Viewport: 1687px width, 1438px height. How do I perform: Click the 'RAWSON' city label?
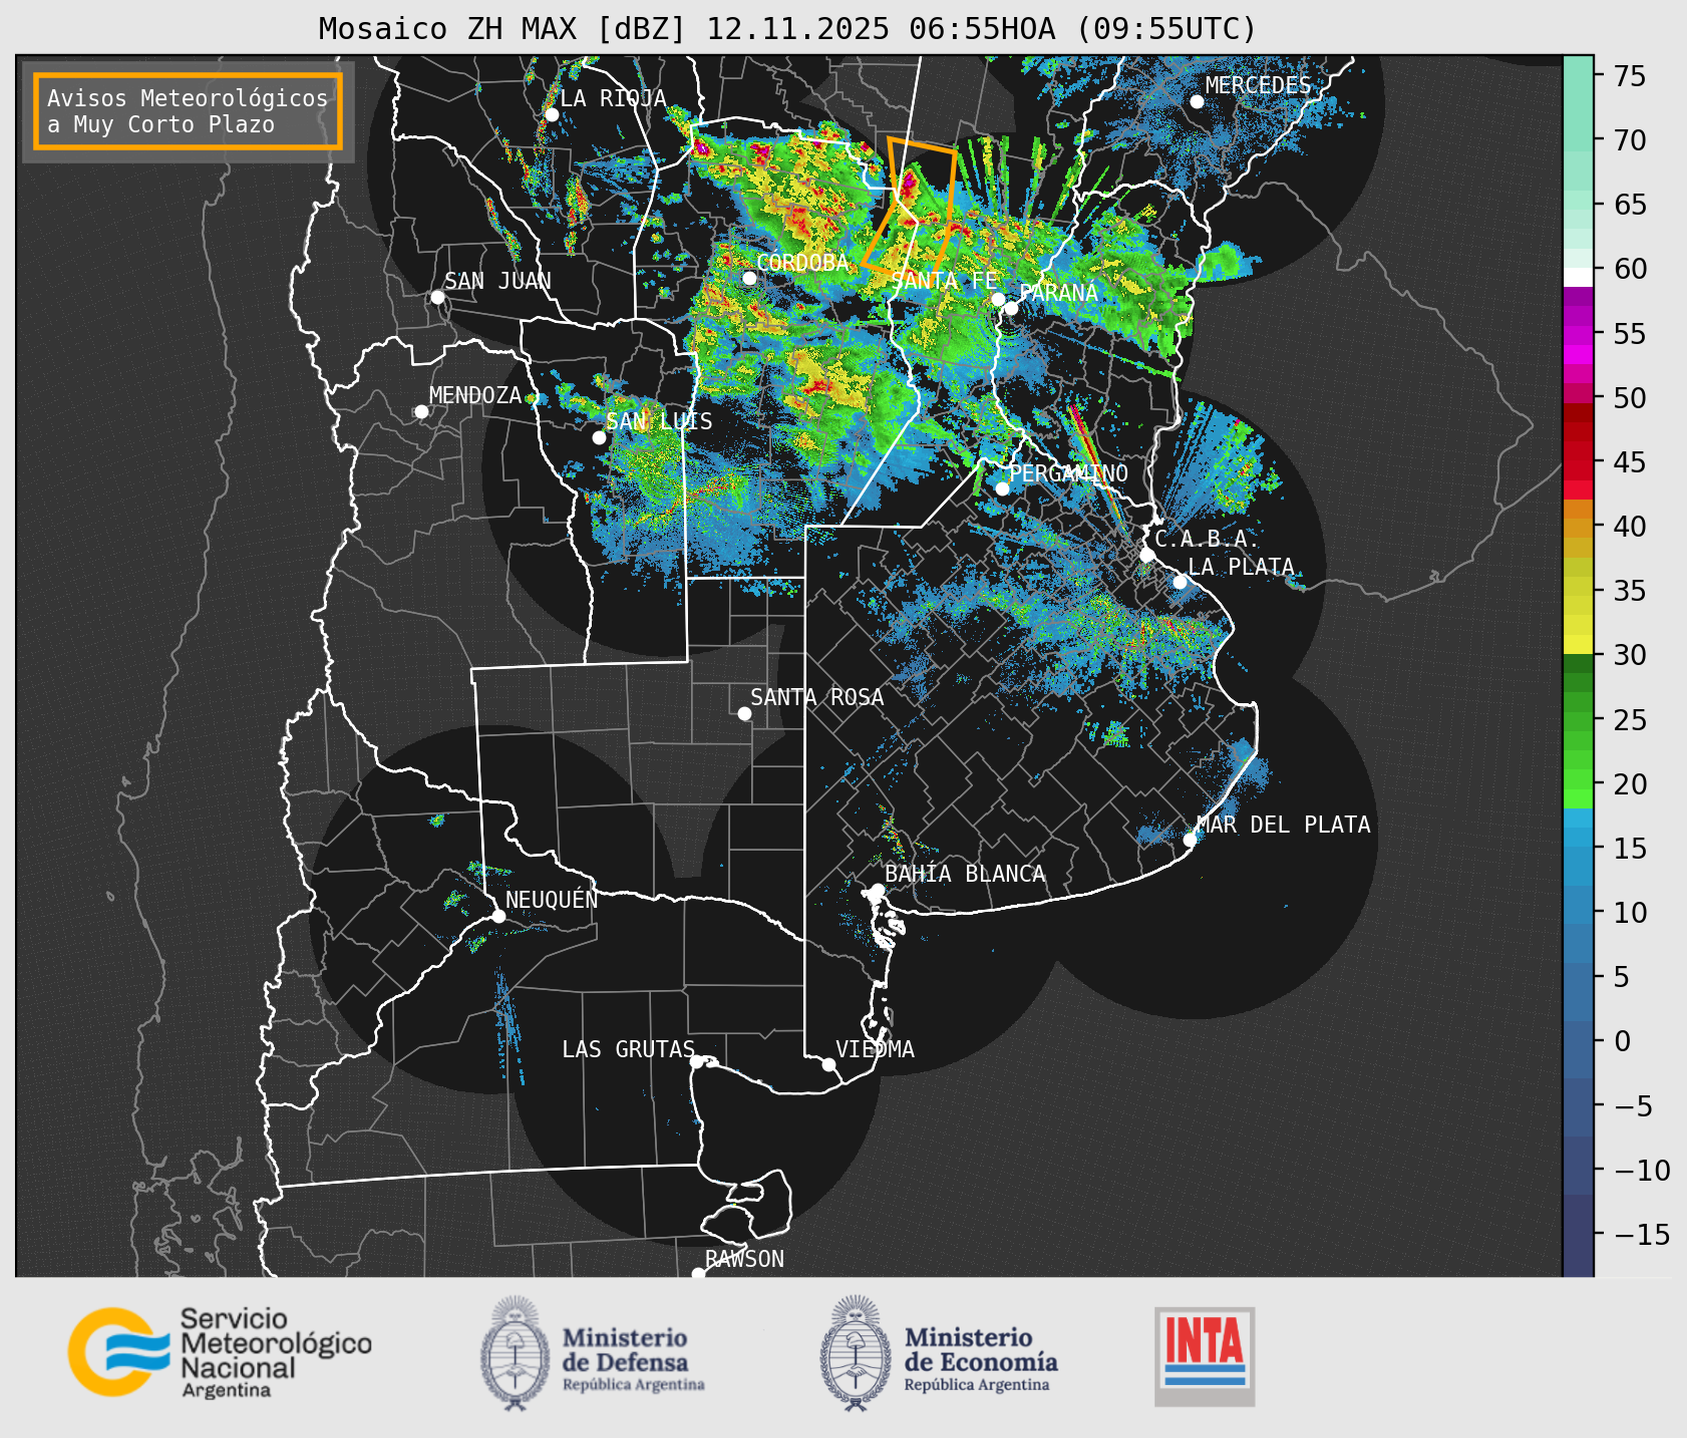[x=745, y=1259]
